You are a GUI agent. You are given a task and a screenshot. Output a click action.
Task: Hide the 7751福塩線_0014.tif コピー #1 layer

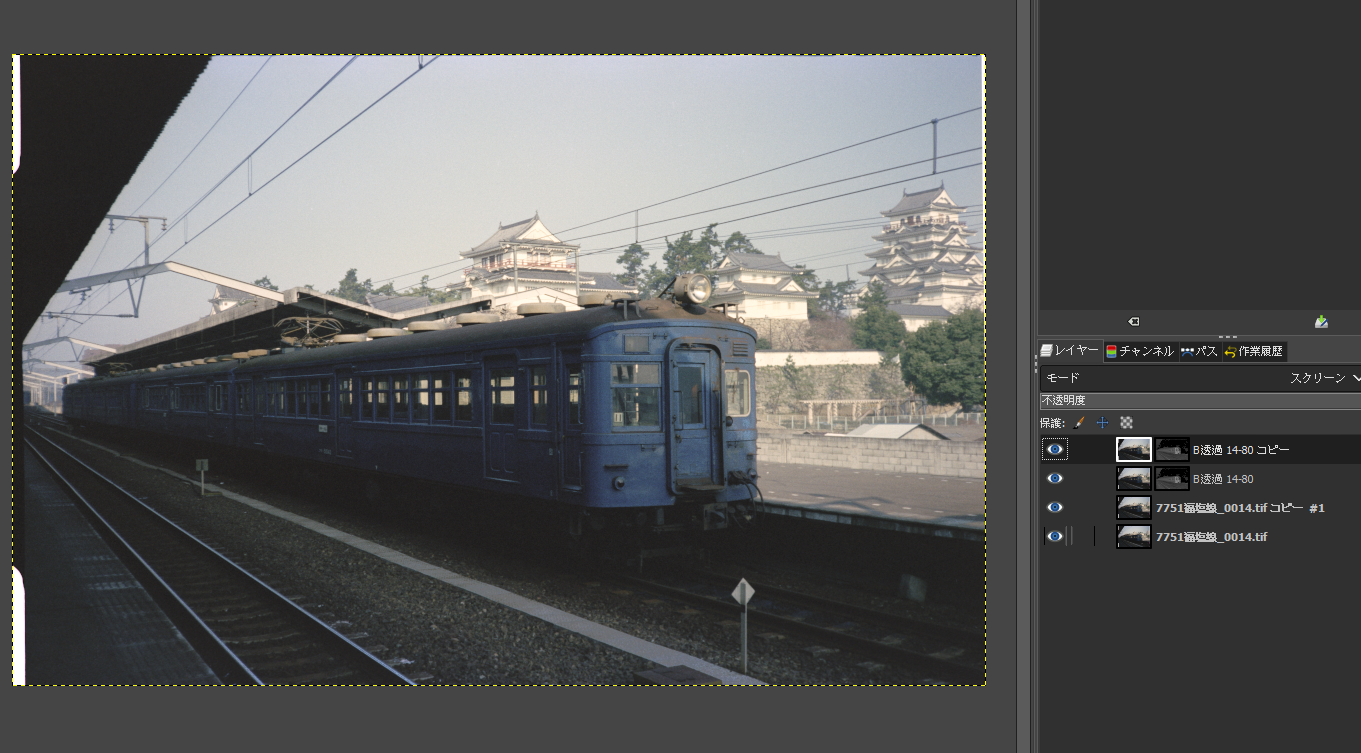pyautogui.click(x=1054, y=508)
